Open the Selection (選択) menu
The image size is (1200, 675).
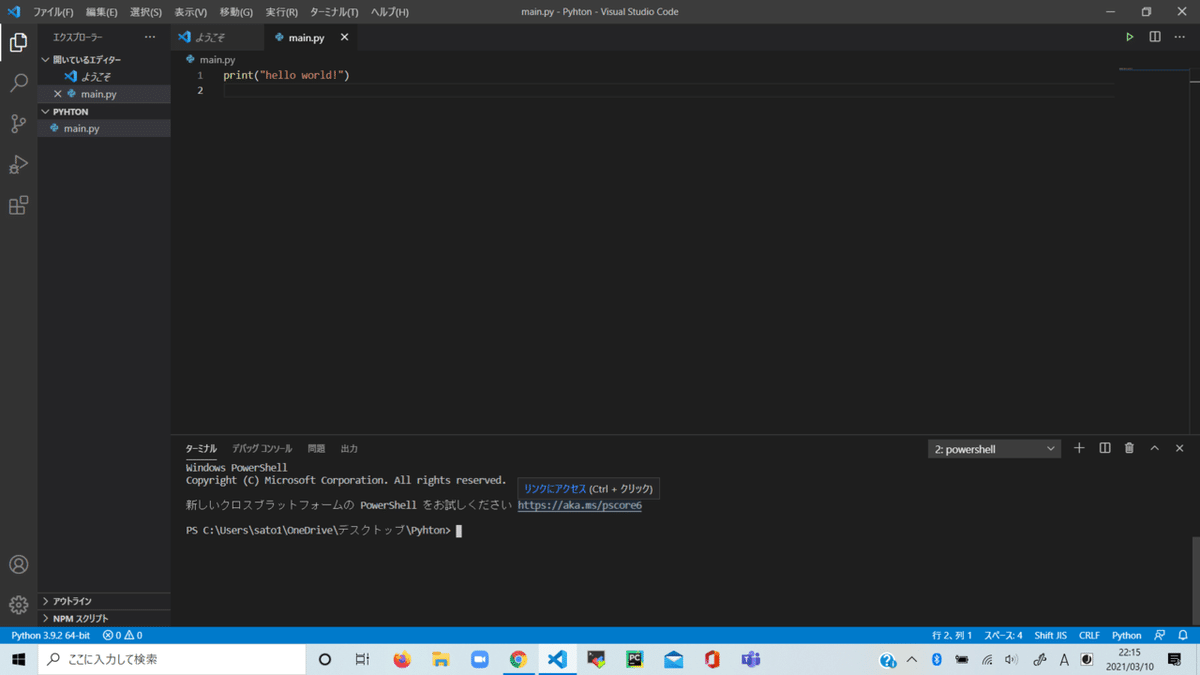click(145, 12)
